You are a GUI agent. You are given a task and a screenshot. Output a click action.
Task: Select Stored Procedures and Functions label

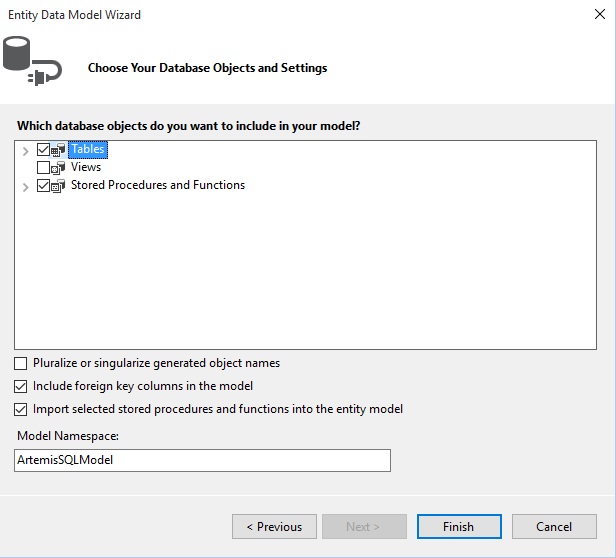(158, 185)
